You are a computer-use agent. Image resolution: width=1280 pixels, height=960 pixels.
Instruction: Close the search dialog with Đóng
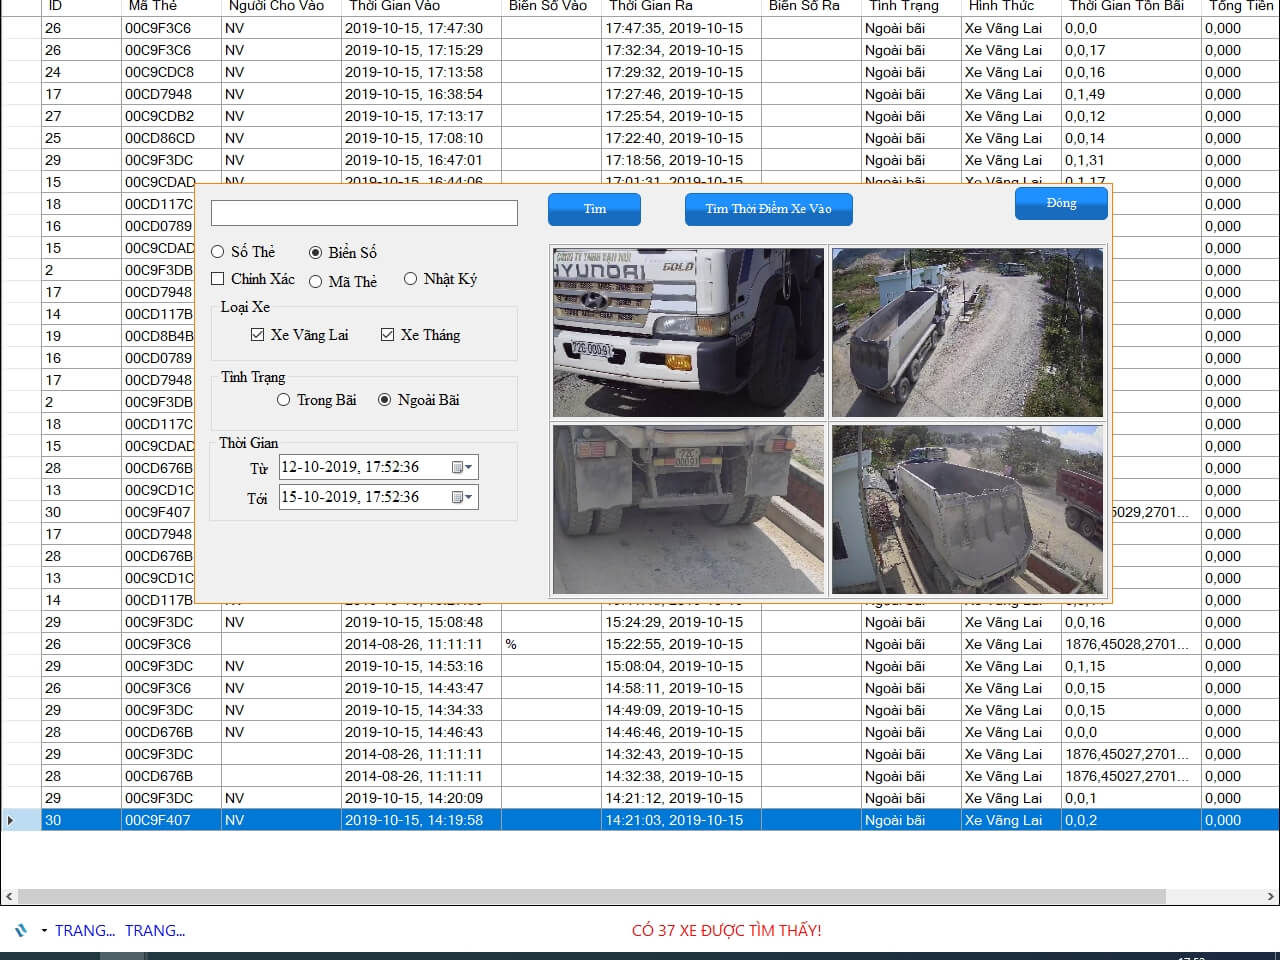1061,203
